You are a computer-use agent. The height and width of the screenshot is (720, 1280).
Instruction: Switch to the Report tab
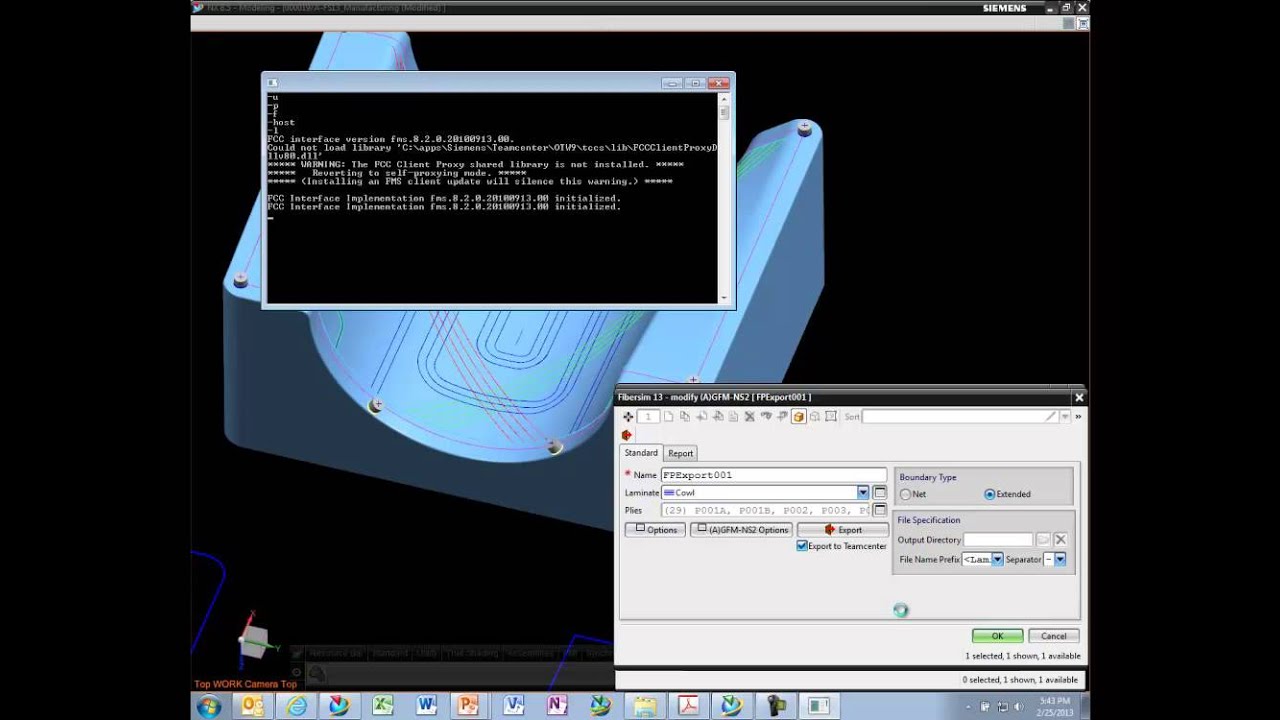[x=680, y=453]
